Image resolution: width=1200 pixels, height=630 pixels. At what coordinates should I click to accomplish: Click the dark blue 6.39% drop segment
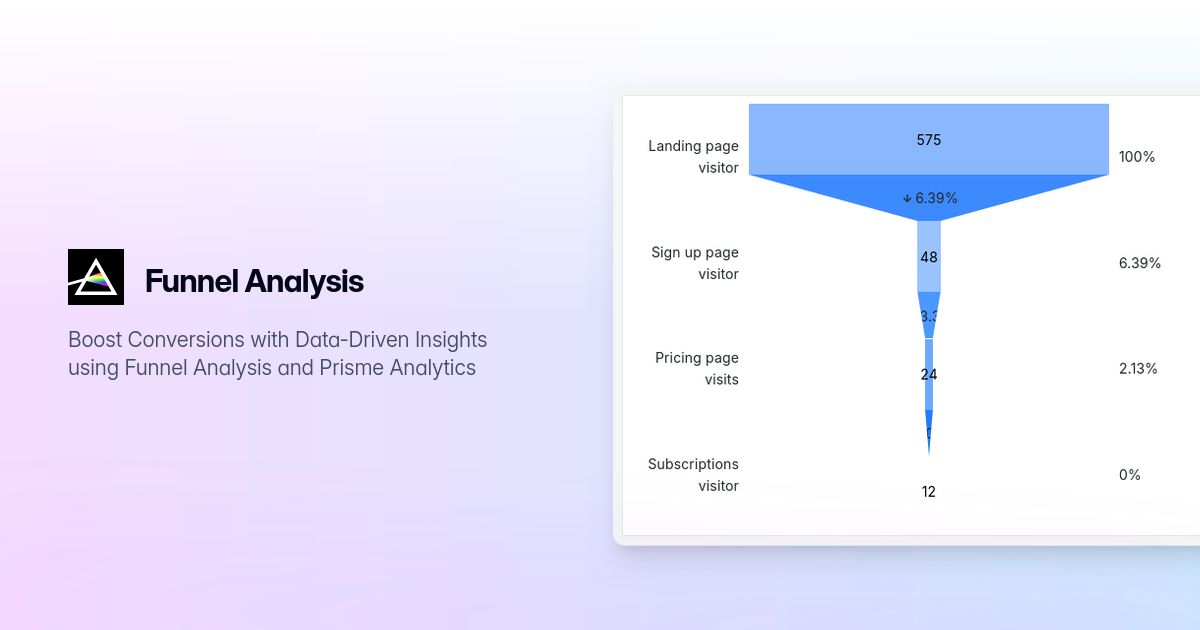[x=929, y=197]
